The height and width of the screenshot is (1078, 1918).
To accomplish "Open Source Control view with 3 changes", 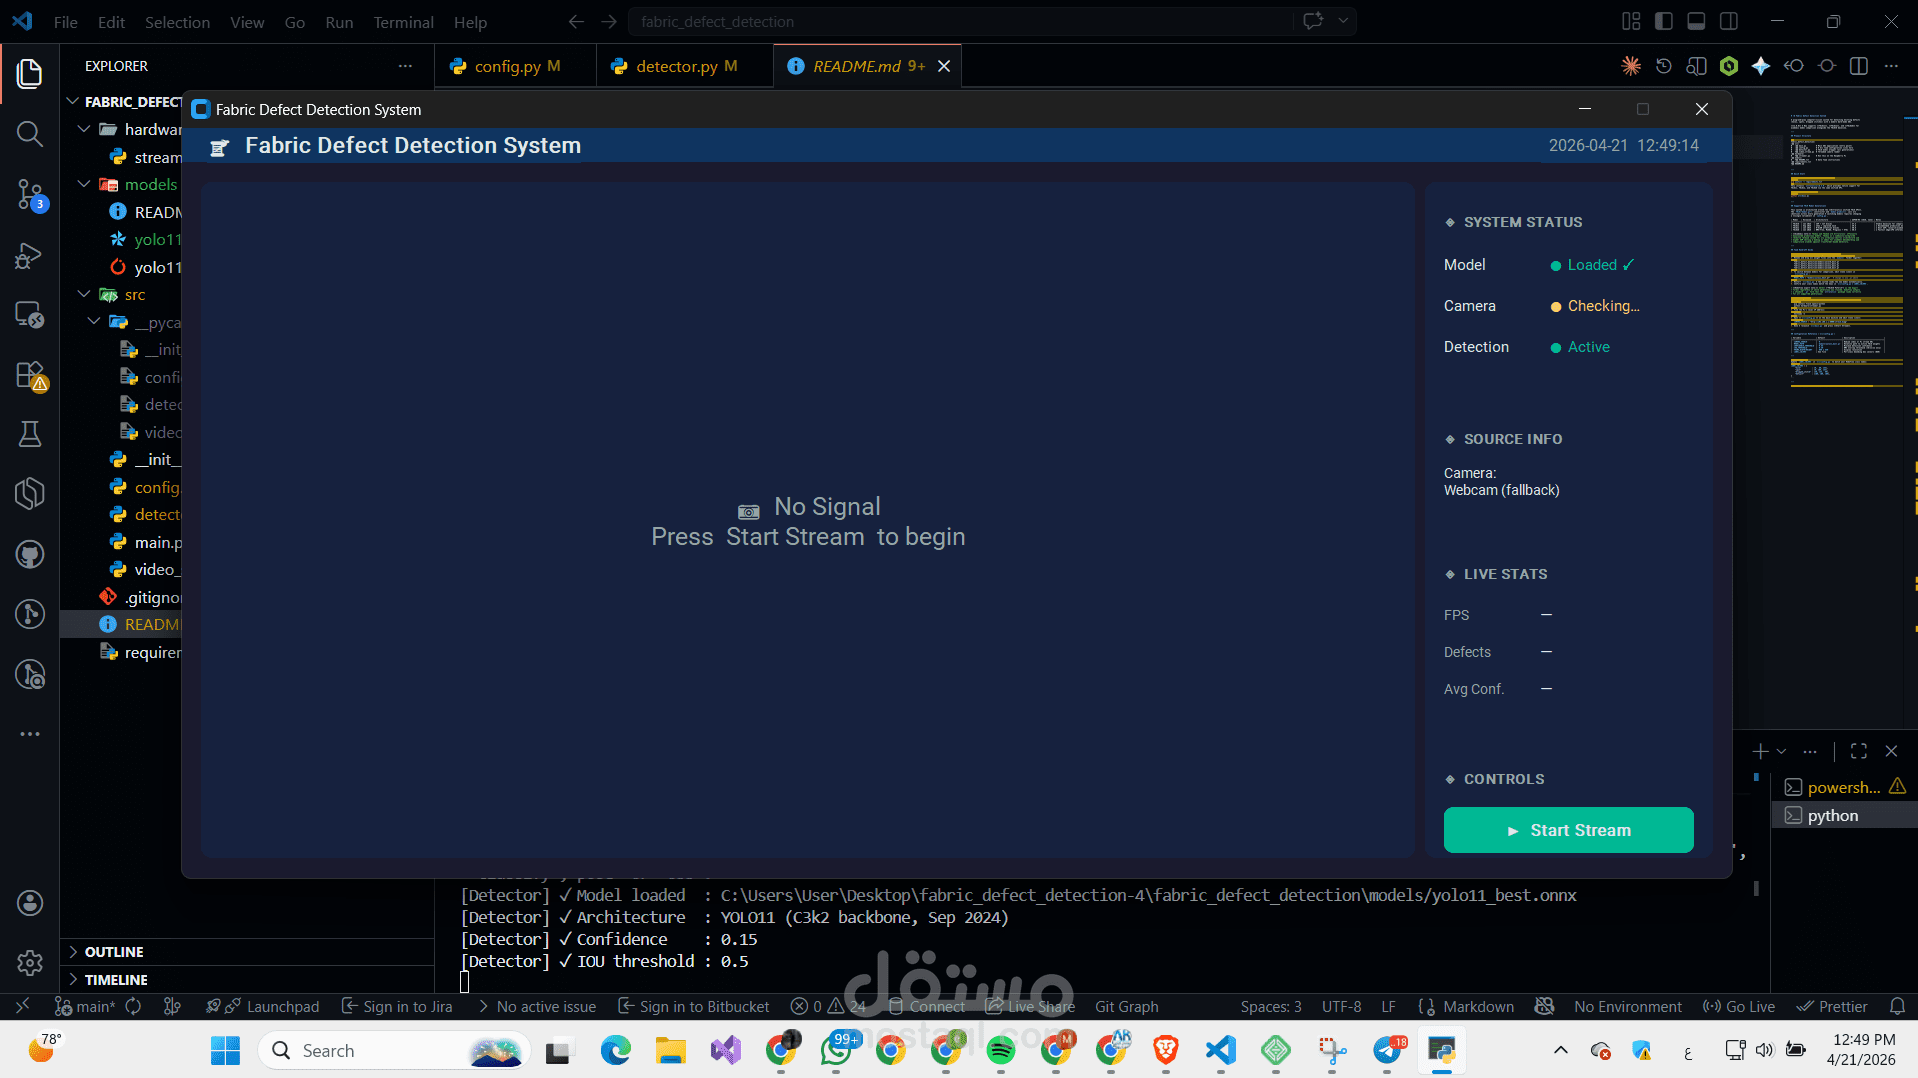I will 30,195.
